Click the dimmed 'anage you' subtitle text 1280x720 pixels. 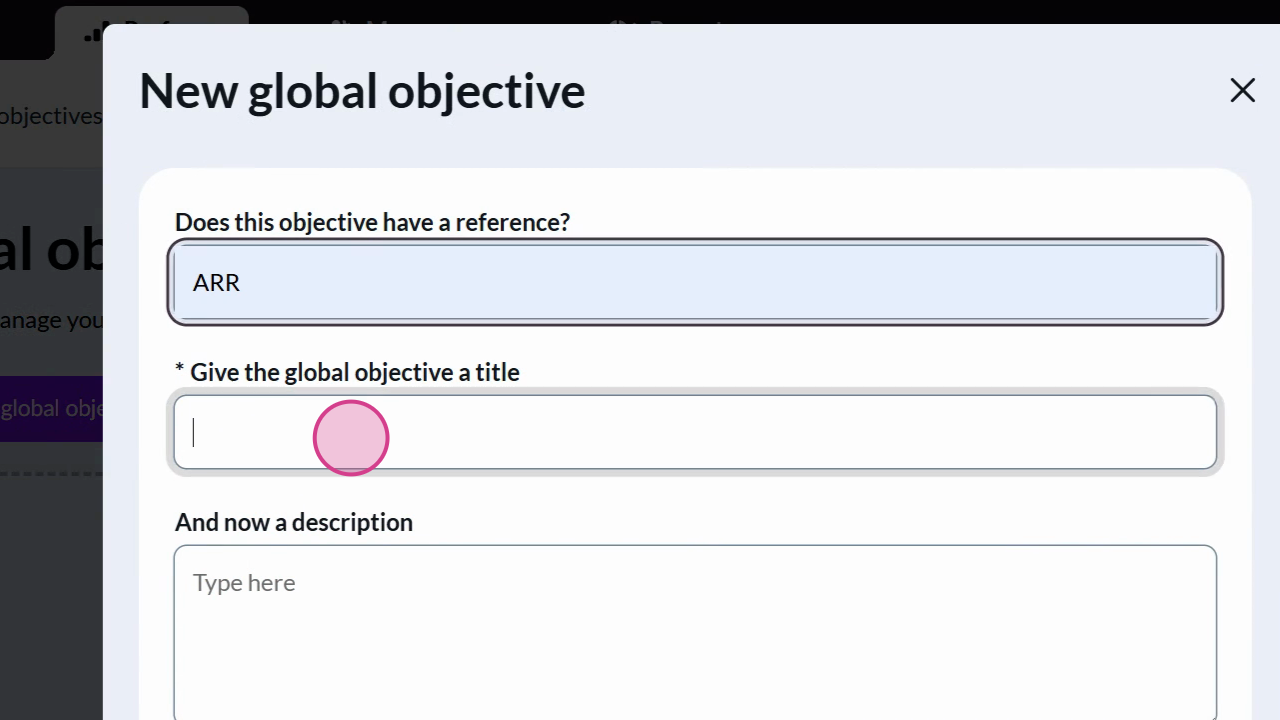50,320
